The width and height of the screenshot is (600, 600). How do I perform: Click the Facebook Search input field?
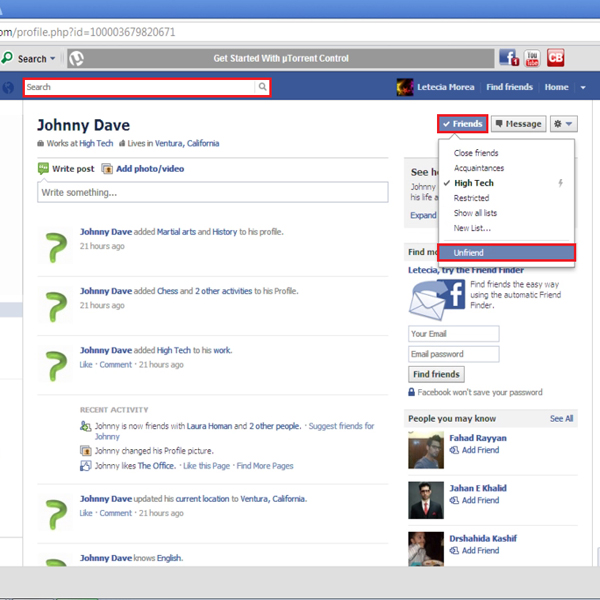139,87
